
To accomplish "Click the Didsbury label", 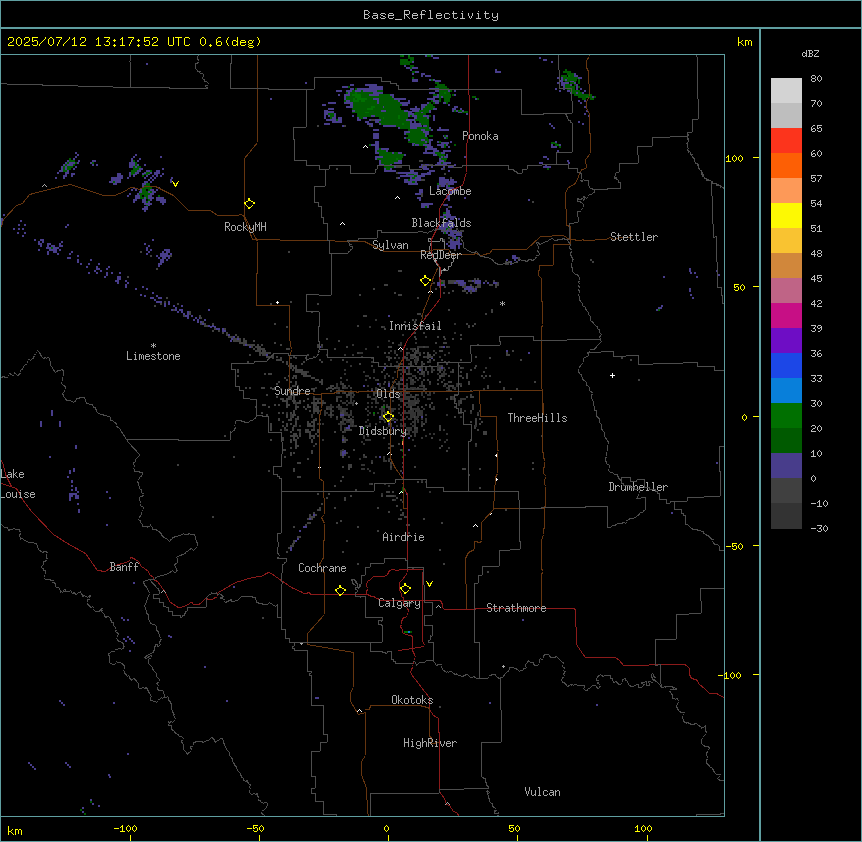I will tap(383, 431).
